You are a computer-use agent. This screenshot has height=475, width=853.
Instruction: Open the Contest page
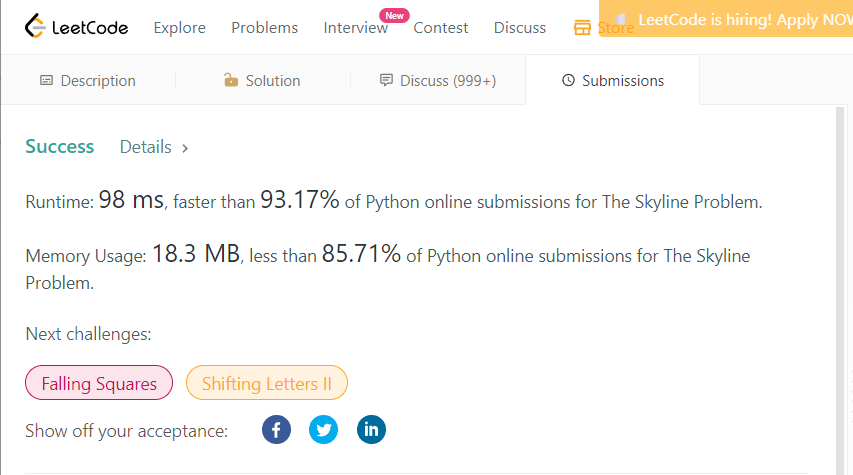tap(440, 28)
